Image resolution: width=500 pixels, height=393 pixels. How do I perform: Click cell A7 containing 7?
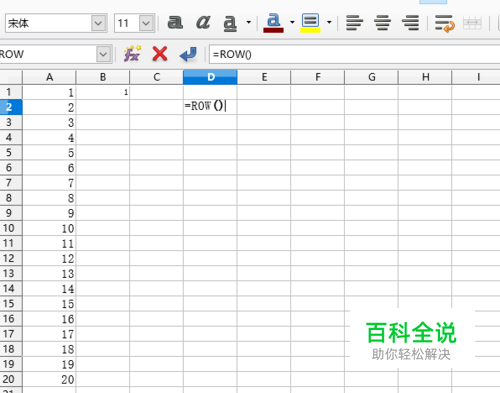pos(49,183)
